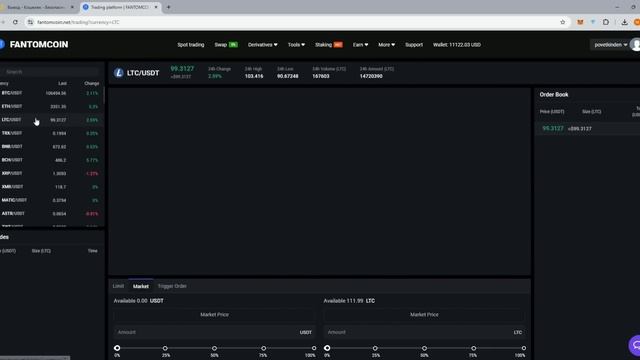View site information icon in address bar
The image size is (640, 360).
[30, 22]
